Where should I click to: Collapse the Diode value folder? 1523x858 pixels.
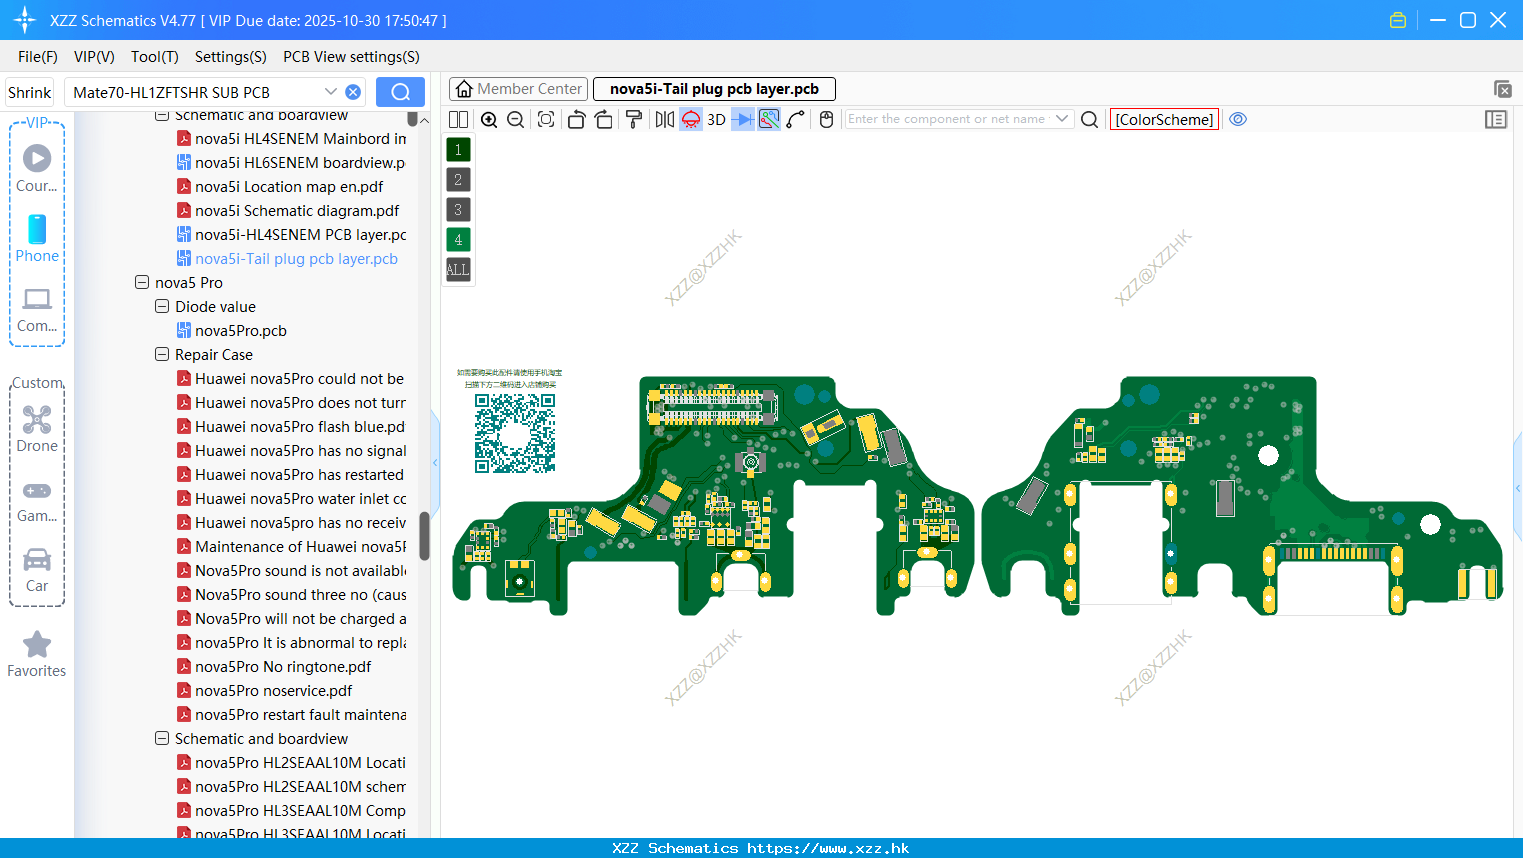162,307
